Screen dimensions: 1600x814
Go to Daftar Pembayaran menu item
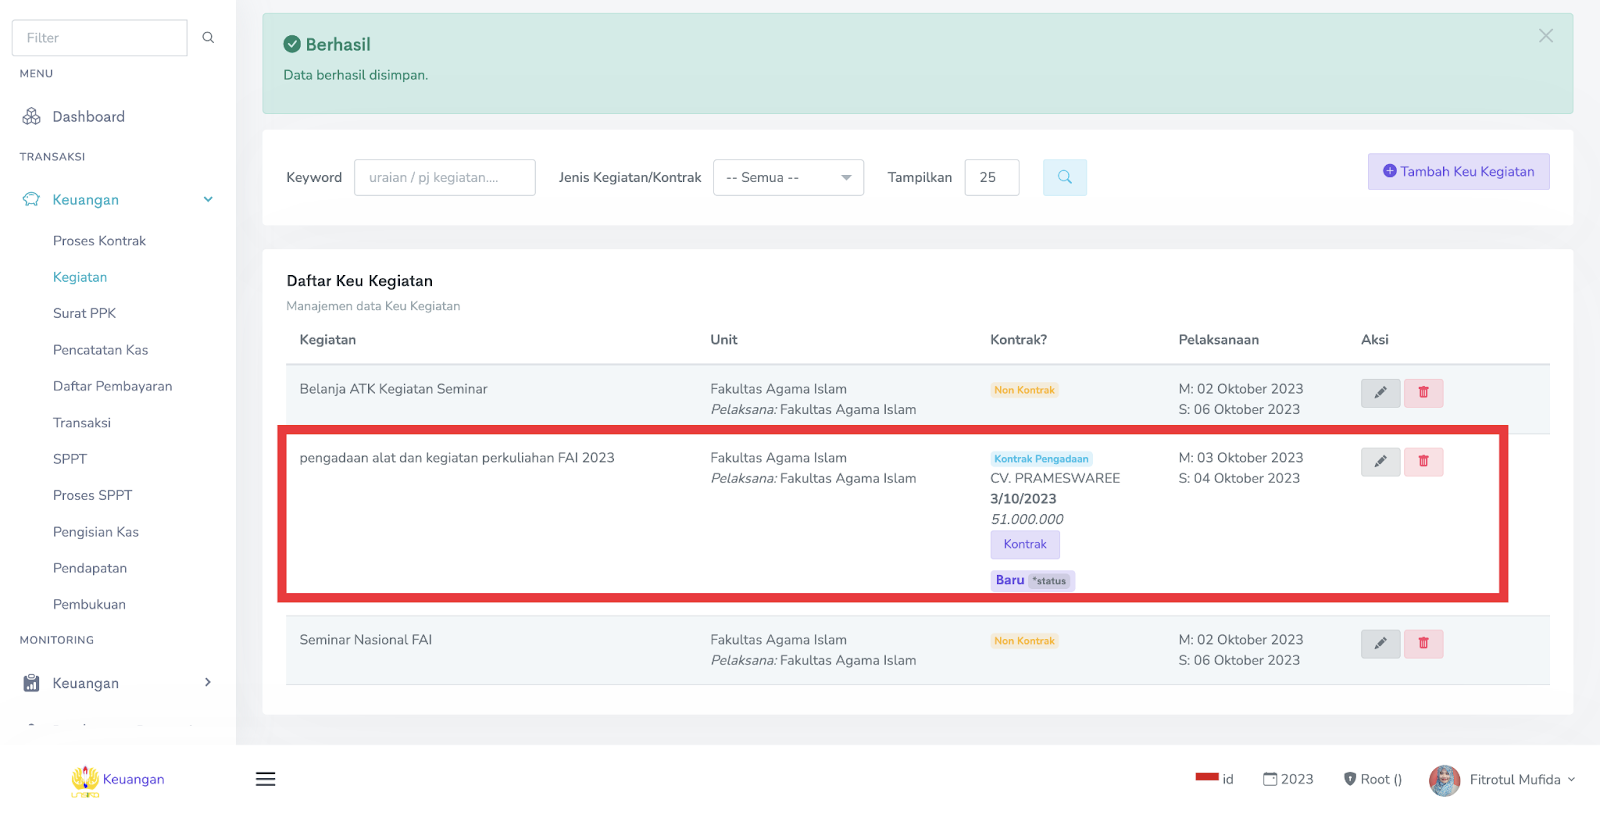pyautogui.click(x=112, y=386)
